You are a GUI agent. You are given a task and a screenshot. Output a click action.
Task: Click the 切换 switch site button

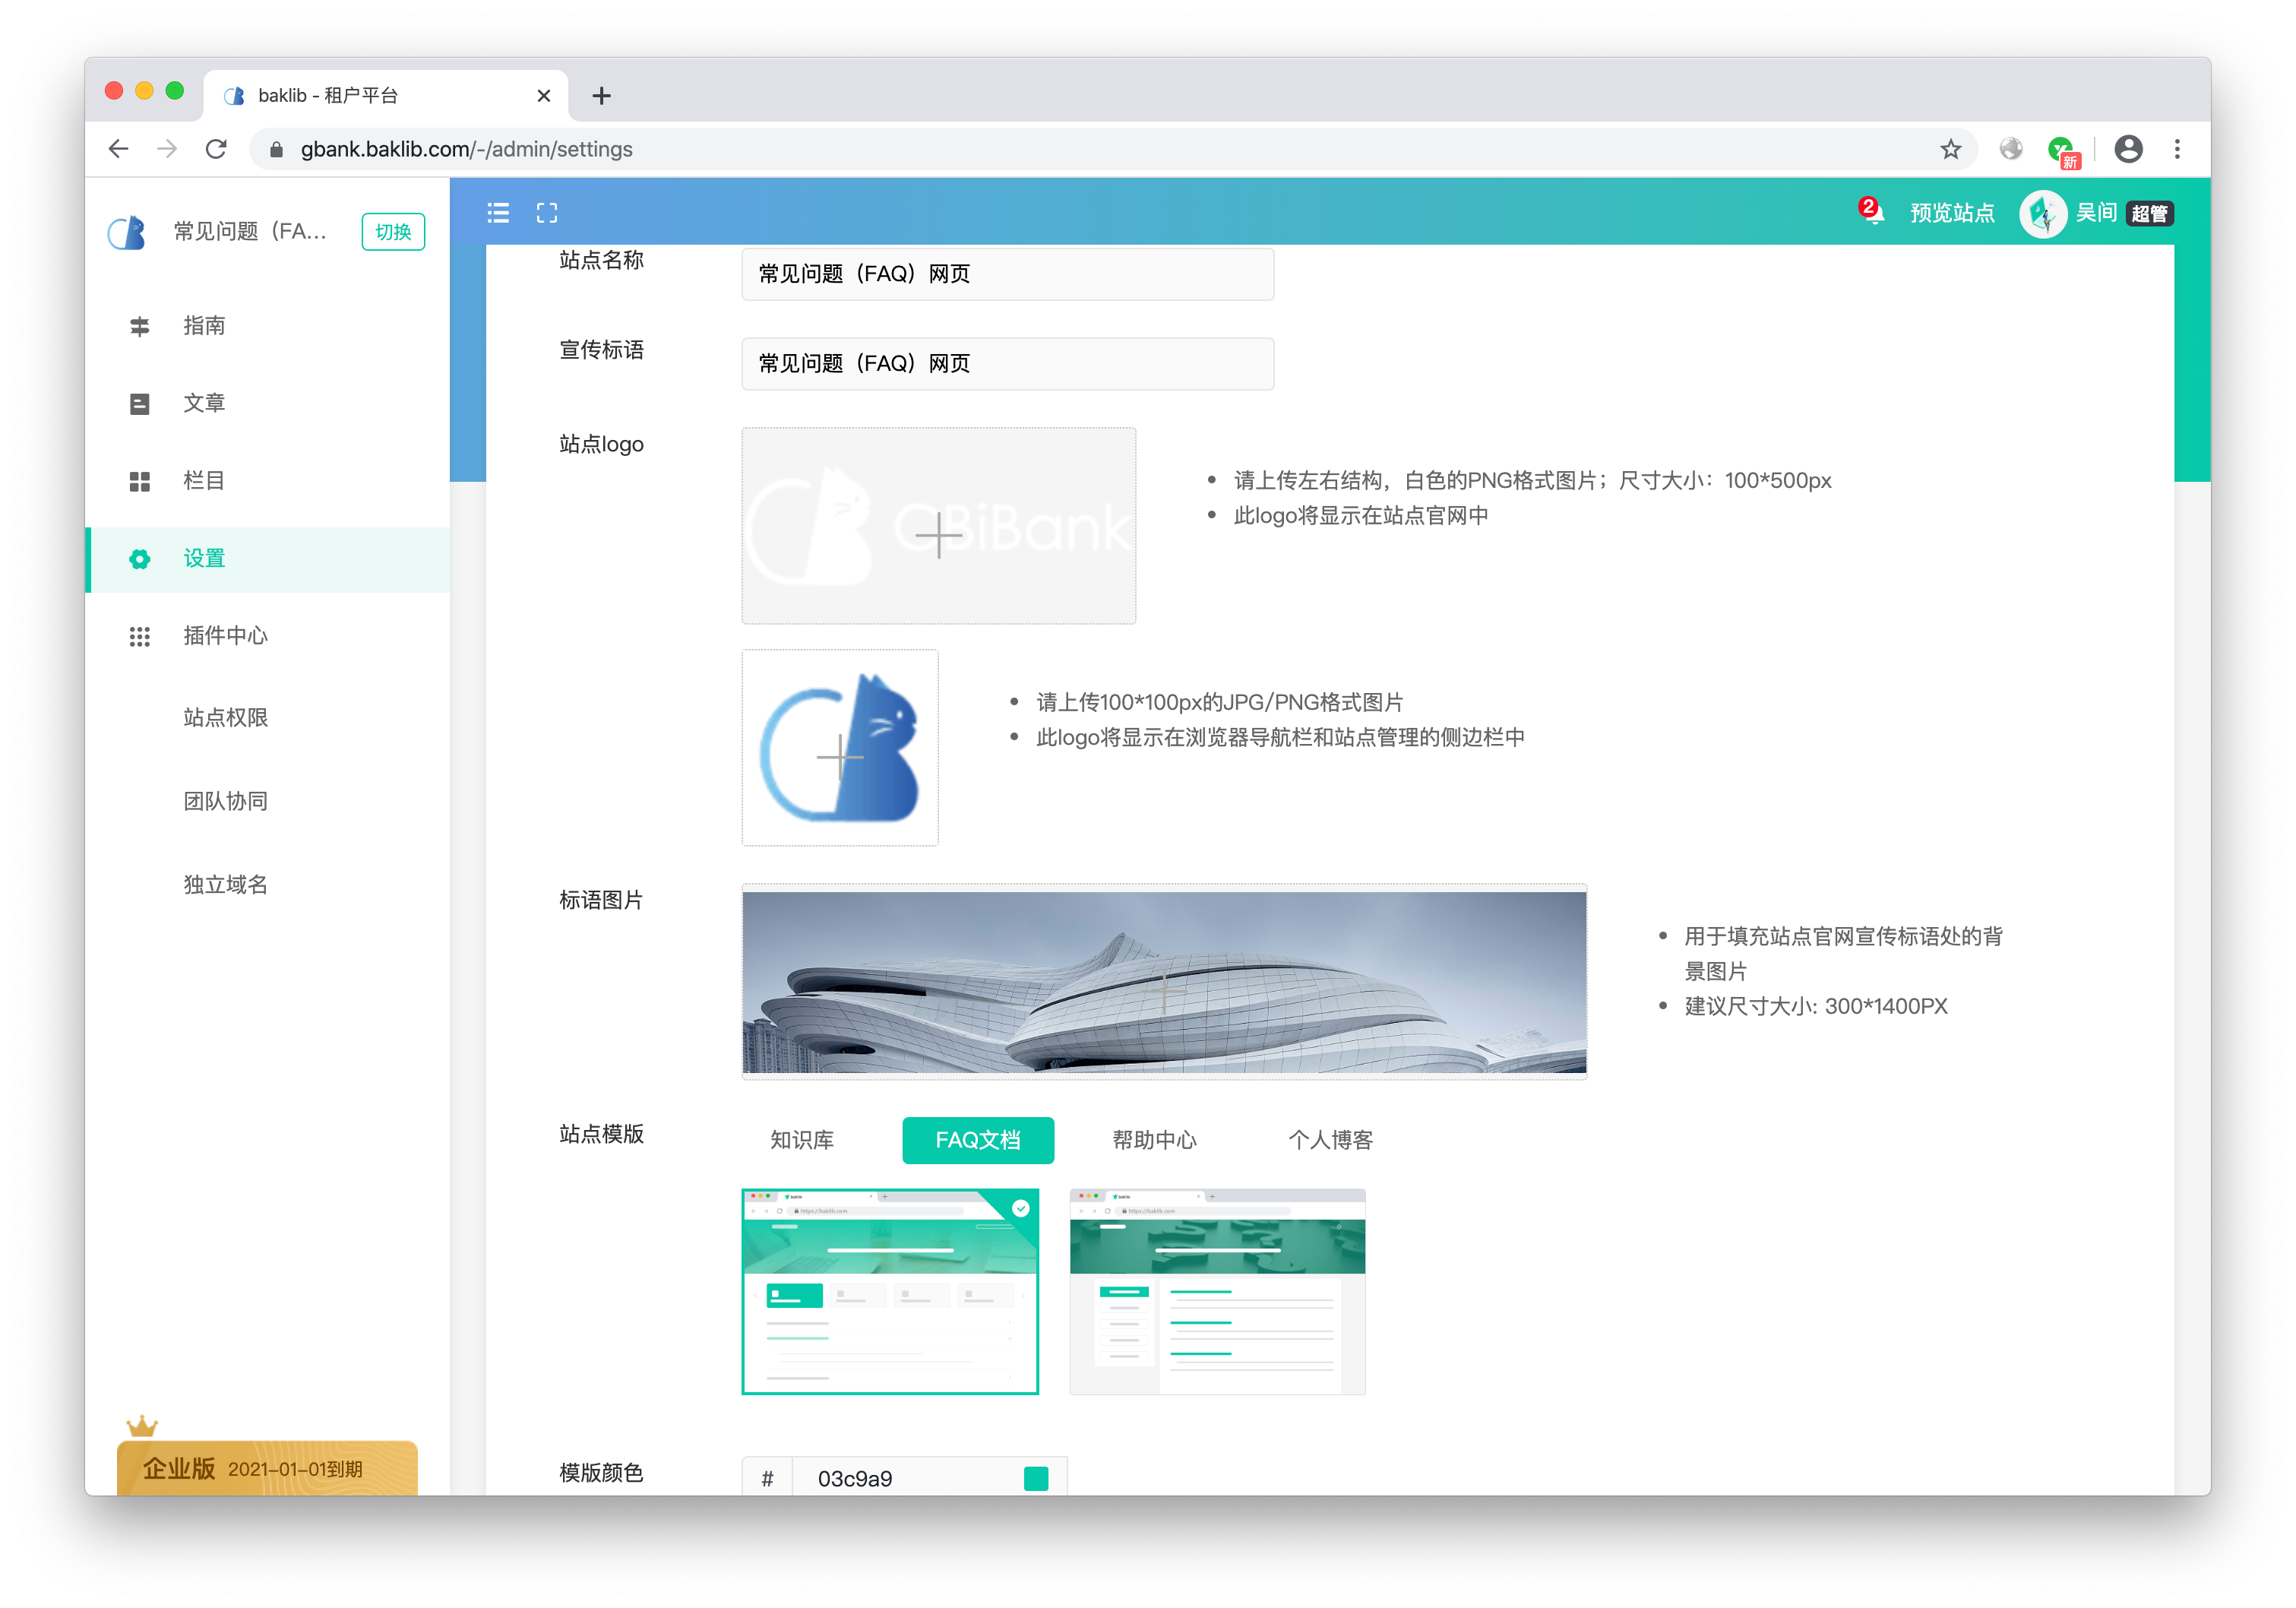[x=393, y=232]
